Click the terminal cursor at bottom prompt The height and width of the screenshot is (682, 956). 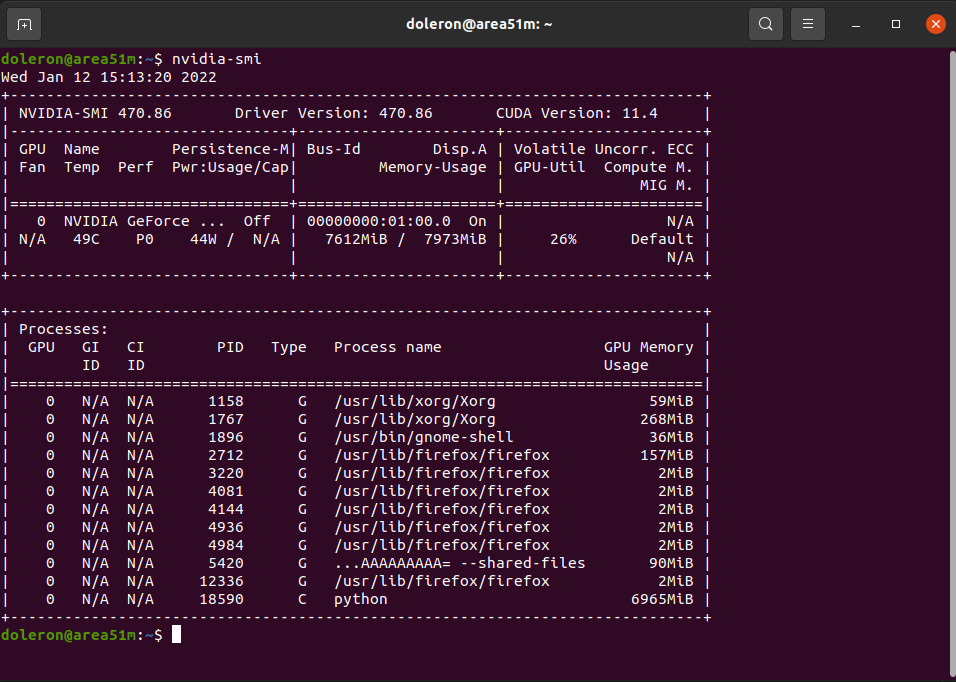176,634
